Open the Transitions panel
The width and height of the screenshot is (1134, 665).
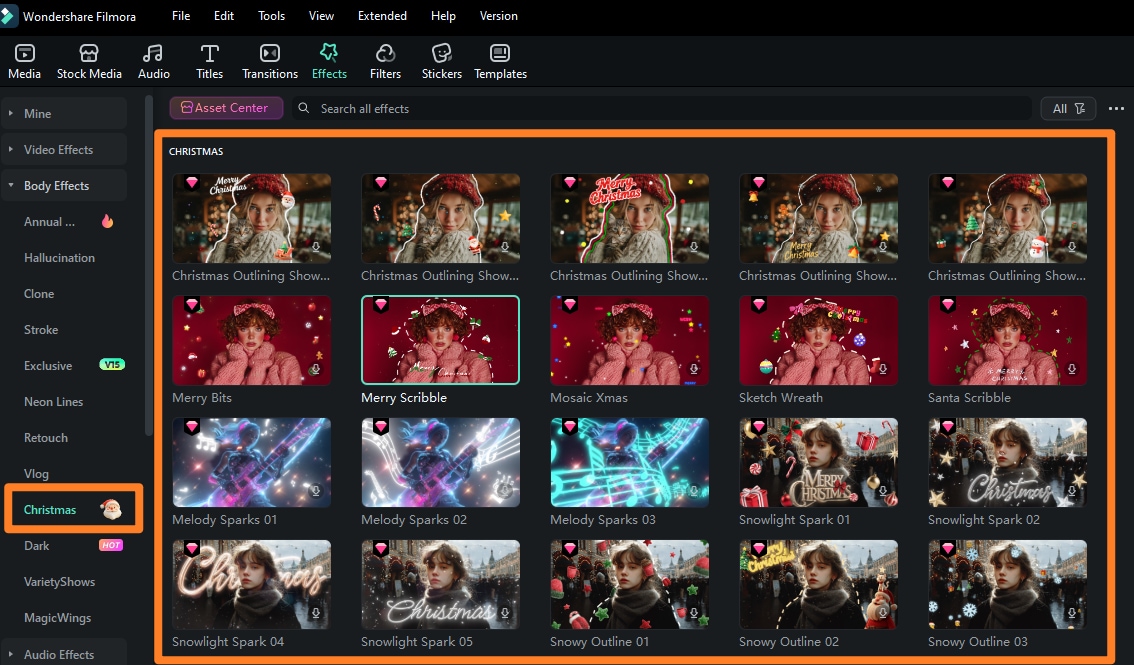point(270,61)
